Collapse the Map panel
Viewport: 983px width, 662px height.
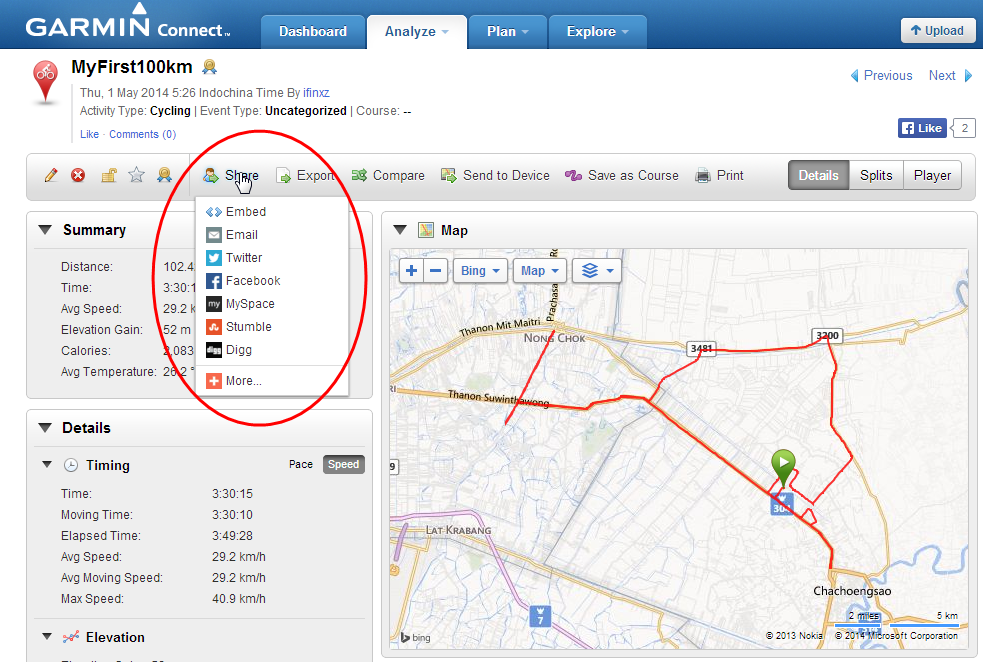tap(400, 229)
